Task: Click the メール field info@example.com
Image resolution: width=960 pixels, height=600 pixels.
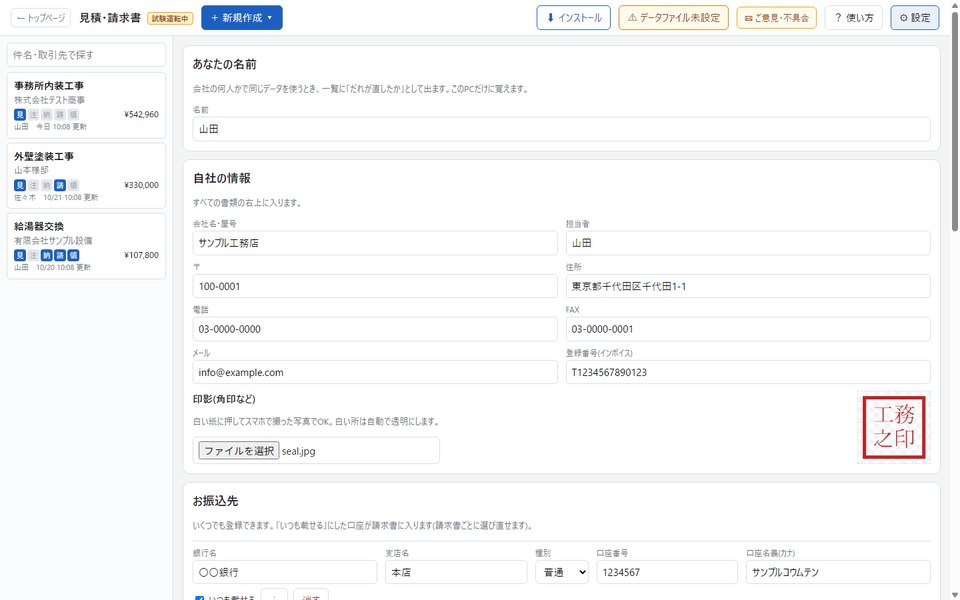Action: coord(375,372)
